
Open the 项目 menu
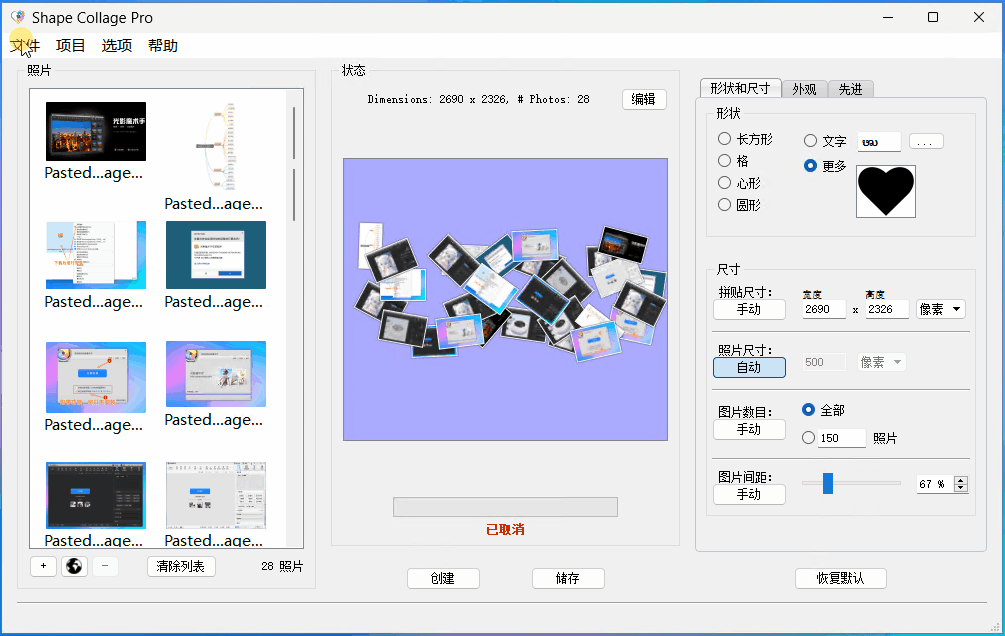pos(71,46)
